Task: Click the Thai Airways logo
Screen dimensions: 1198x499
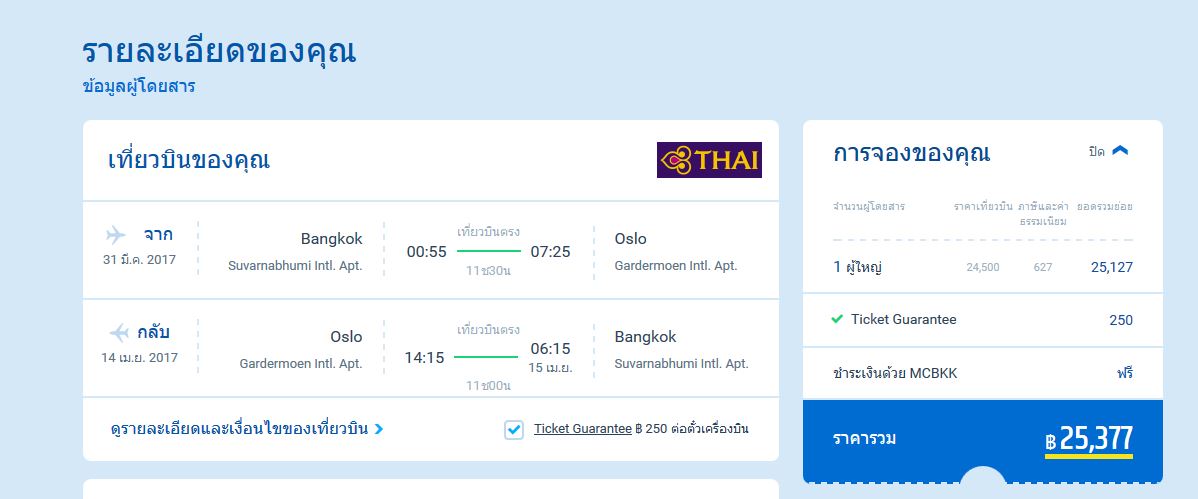Action: coord(709,160)
